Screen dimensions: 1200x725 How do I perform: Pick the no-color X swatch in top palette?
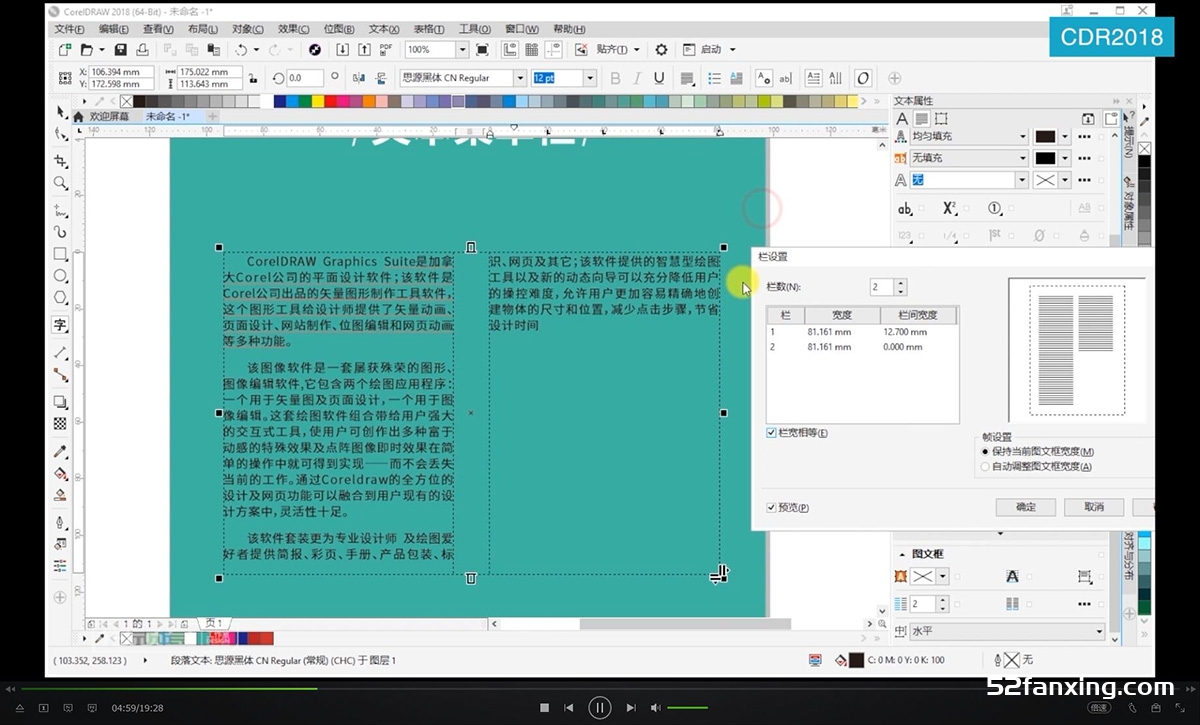[126, 101]
